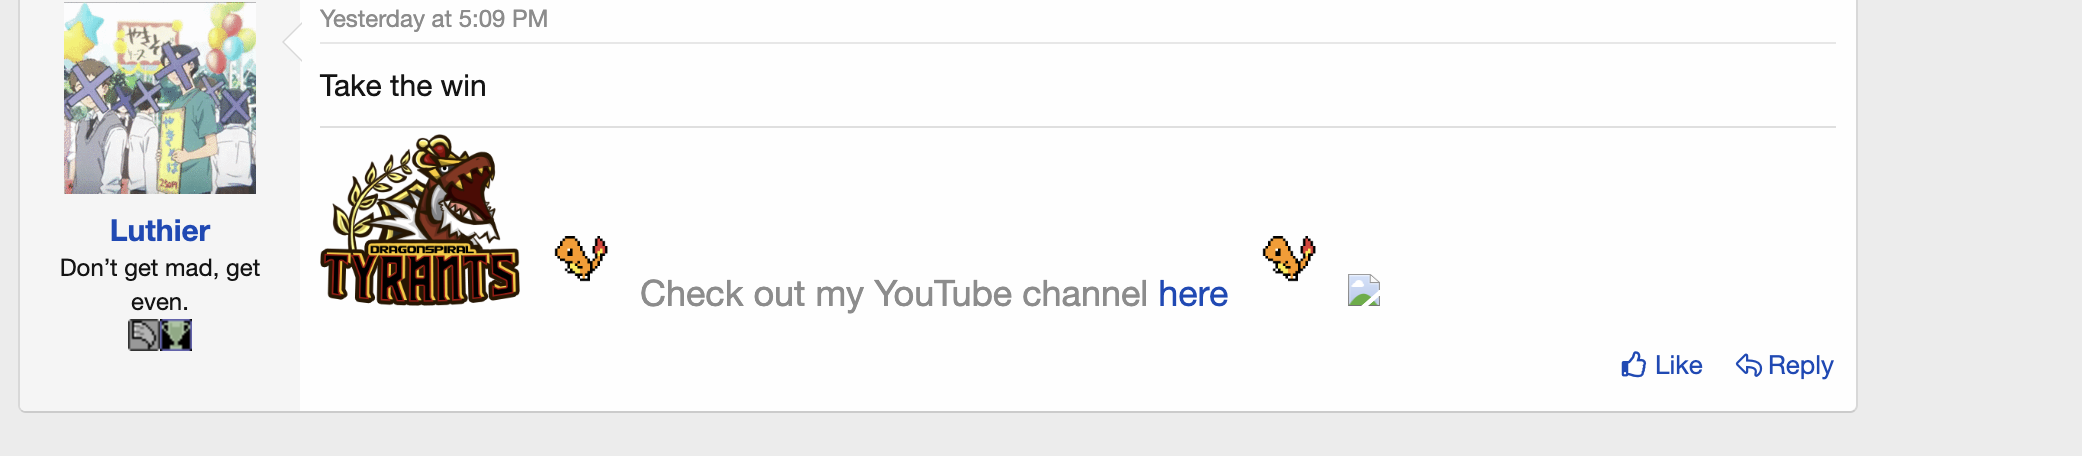Viewport: 2082px width, 456px height.
Task: Open Luthier's avatar image
Action: tap(160, 98)
